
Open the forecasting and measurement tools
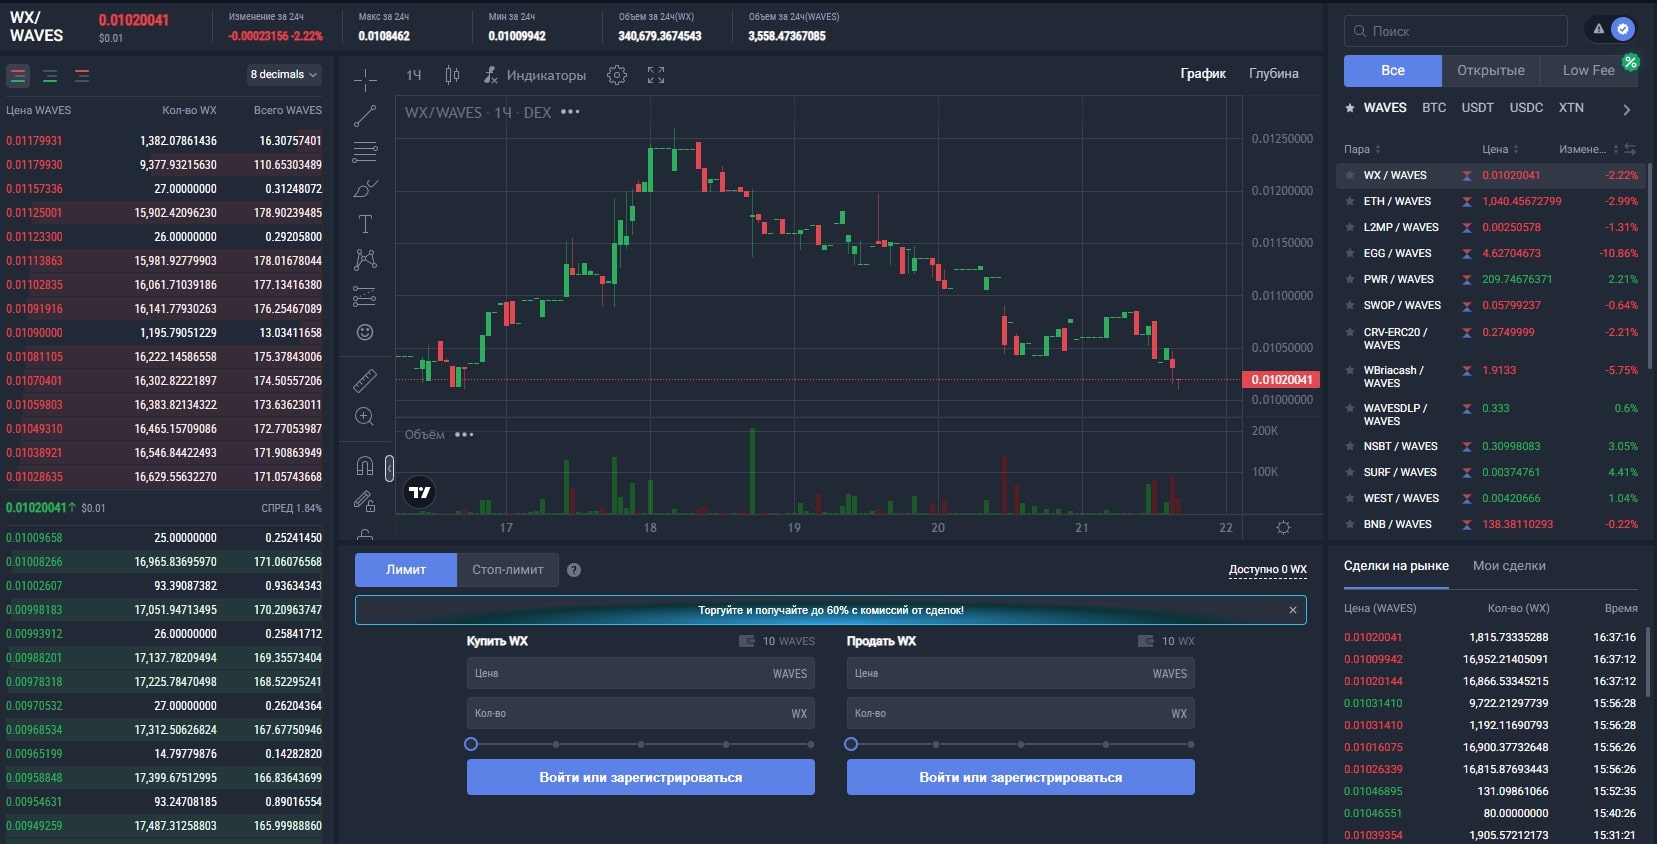[365, 296]
